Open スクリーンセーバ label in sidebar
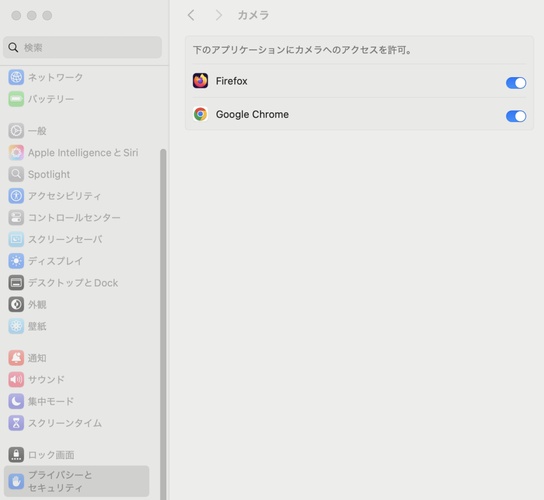The height and width of the screenshot is (500, 544). point(65,239)
